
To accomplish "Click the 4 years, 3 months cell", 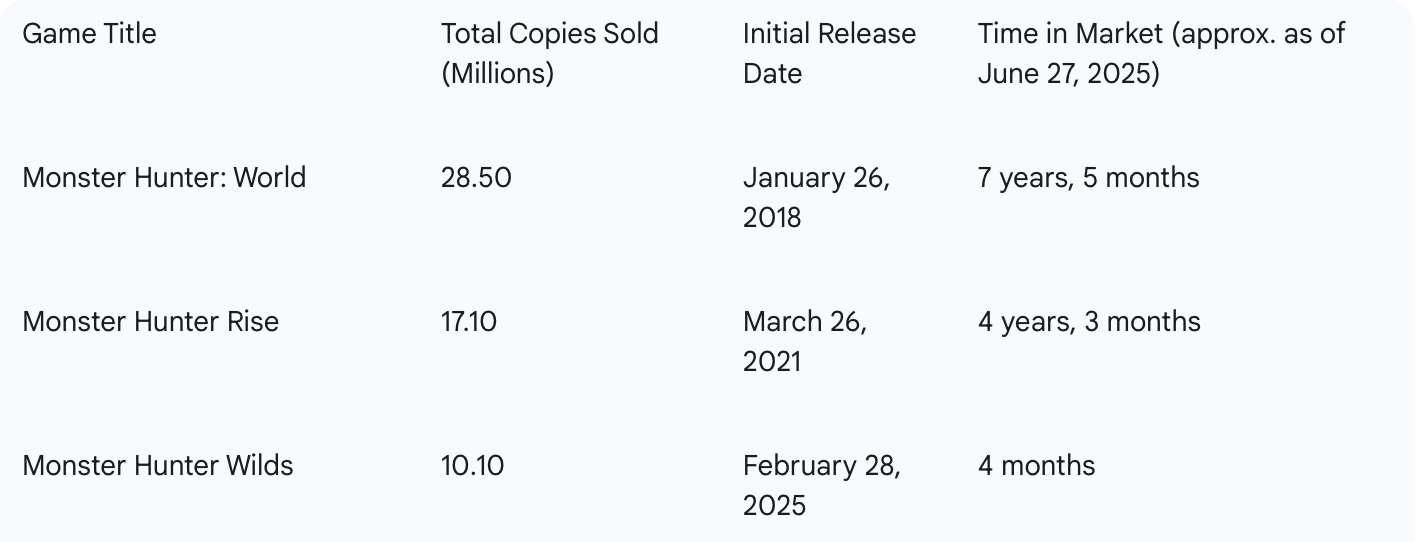I will pyautogui.click(x=1089, y=322).
